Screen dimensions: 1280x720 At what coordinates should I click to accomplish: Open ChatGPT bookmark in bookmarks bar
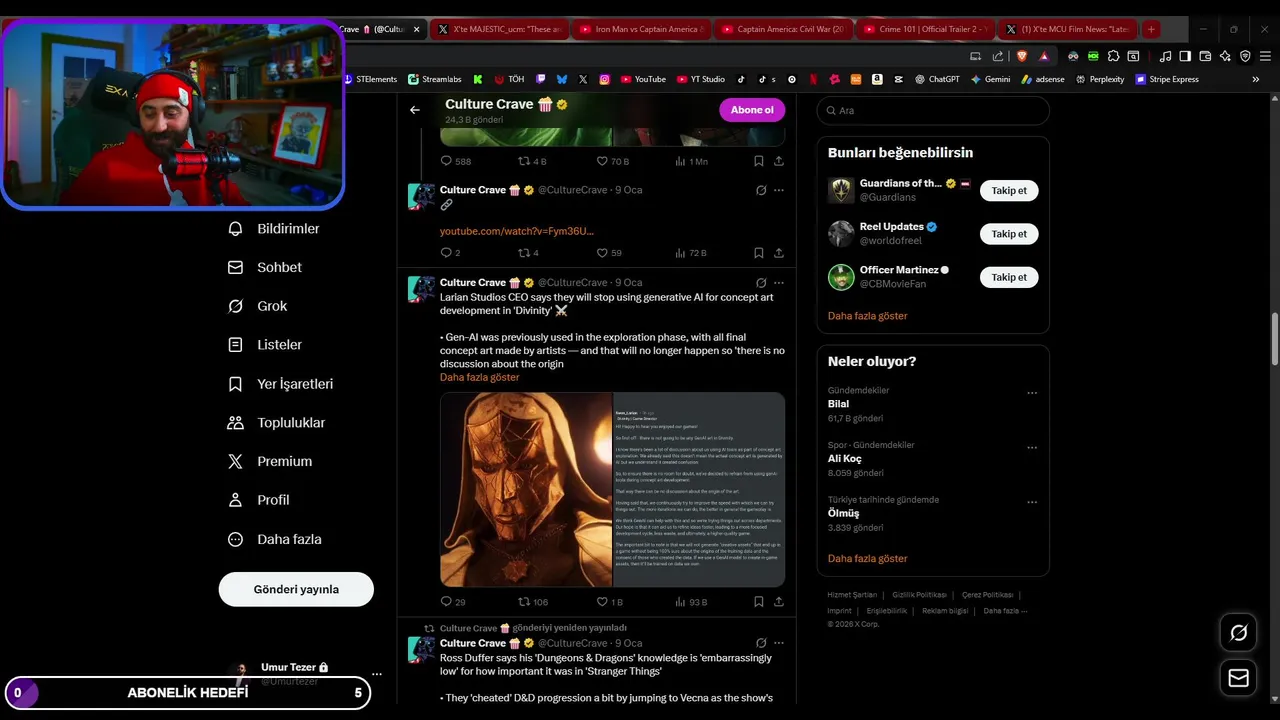click(x=936, y=79)
